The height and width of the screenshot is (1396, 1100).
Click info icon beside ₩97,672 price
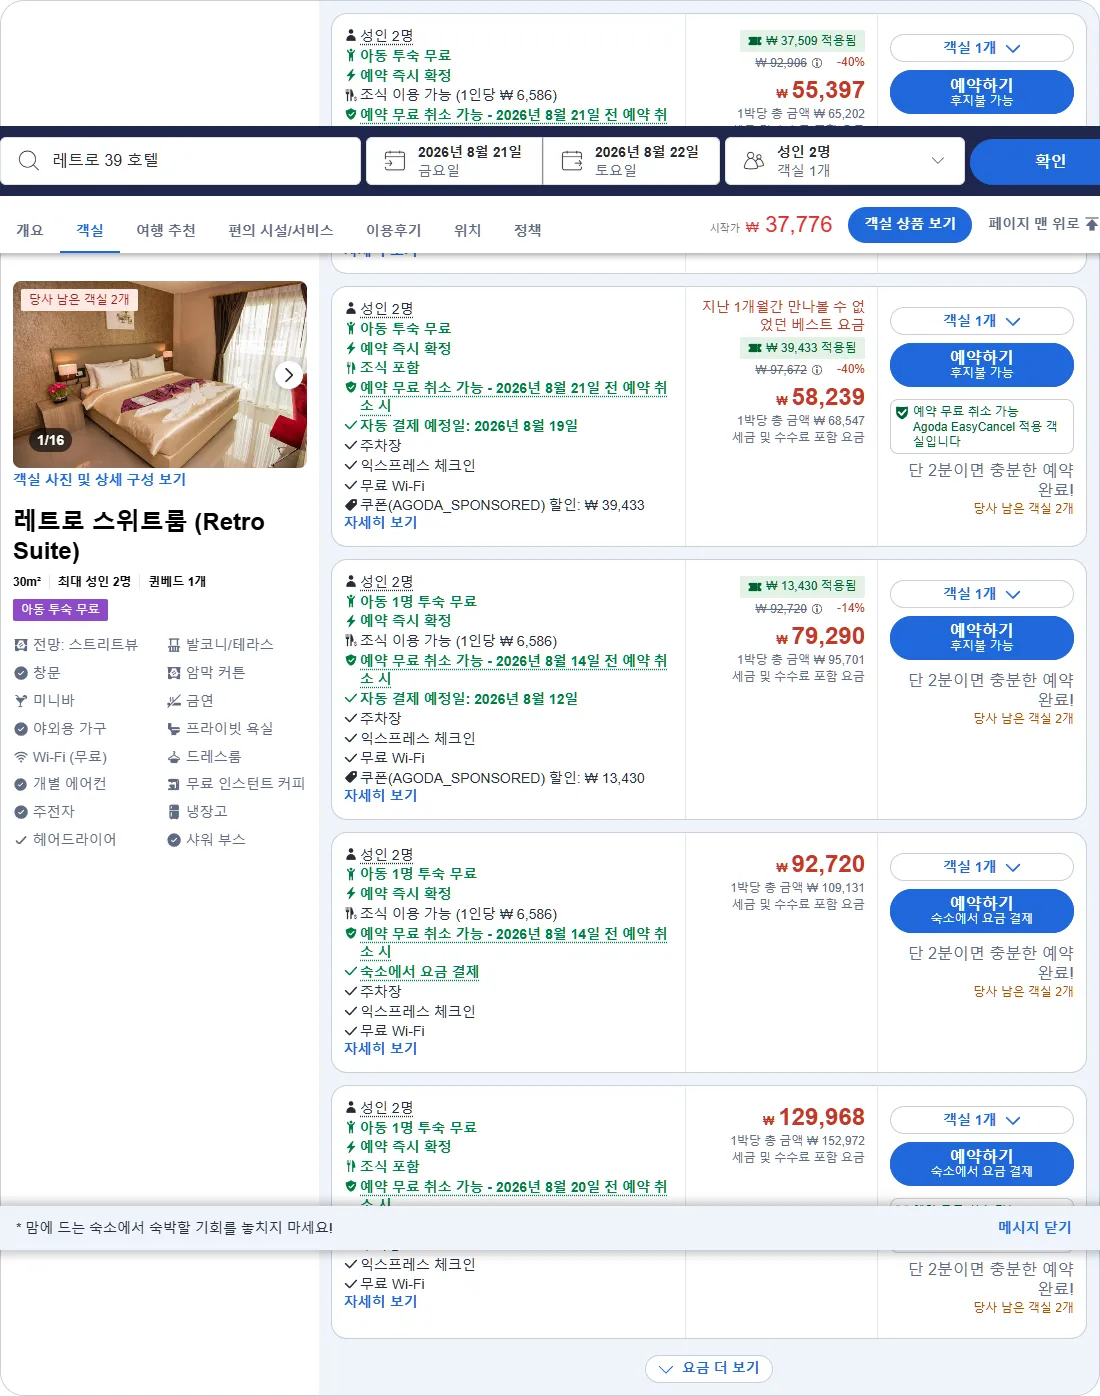tap(817, 370)
